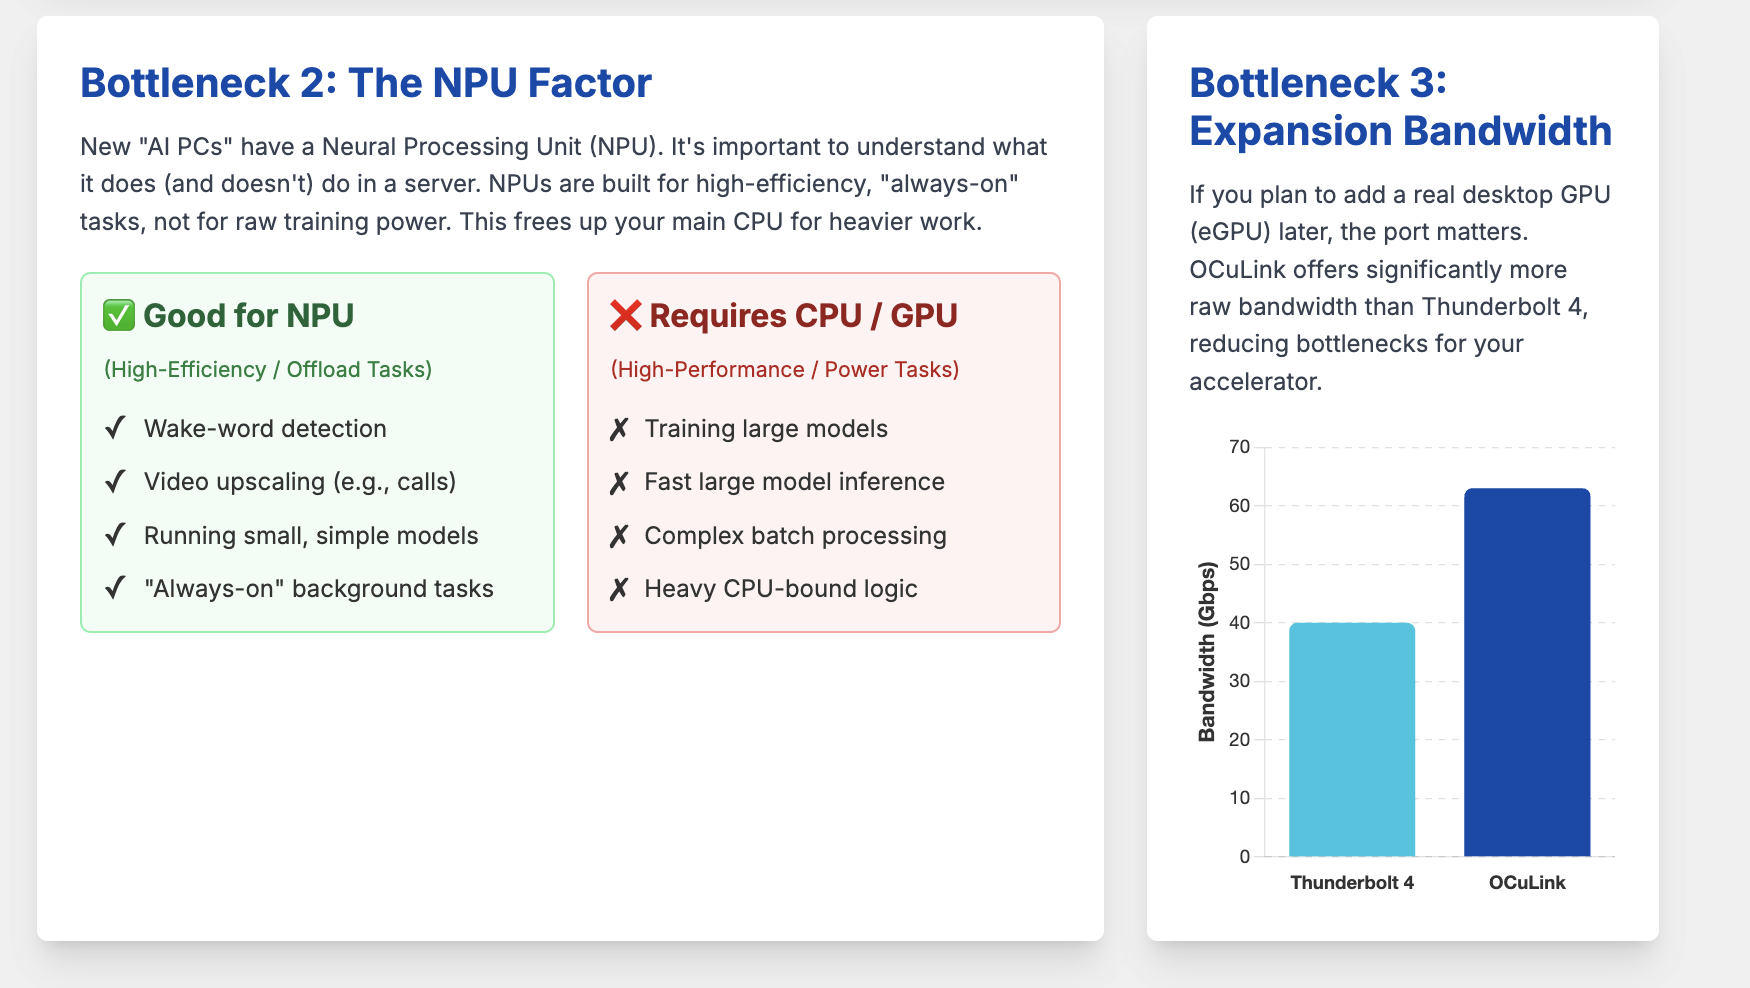Screen dimensions: 1750x988
Task: Click the check mark next to Video upscaling
Action: [115, 482]
